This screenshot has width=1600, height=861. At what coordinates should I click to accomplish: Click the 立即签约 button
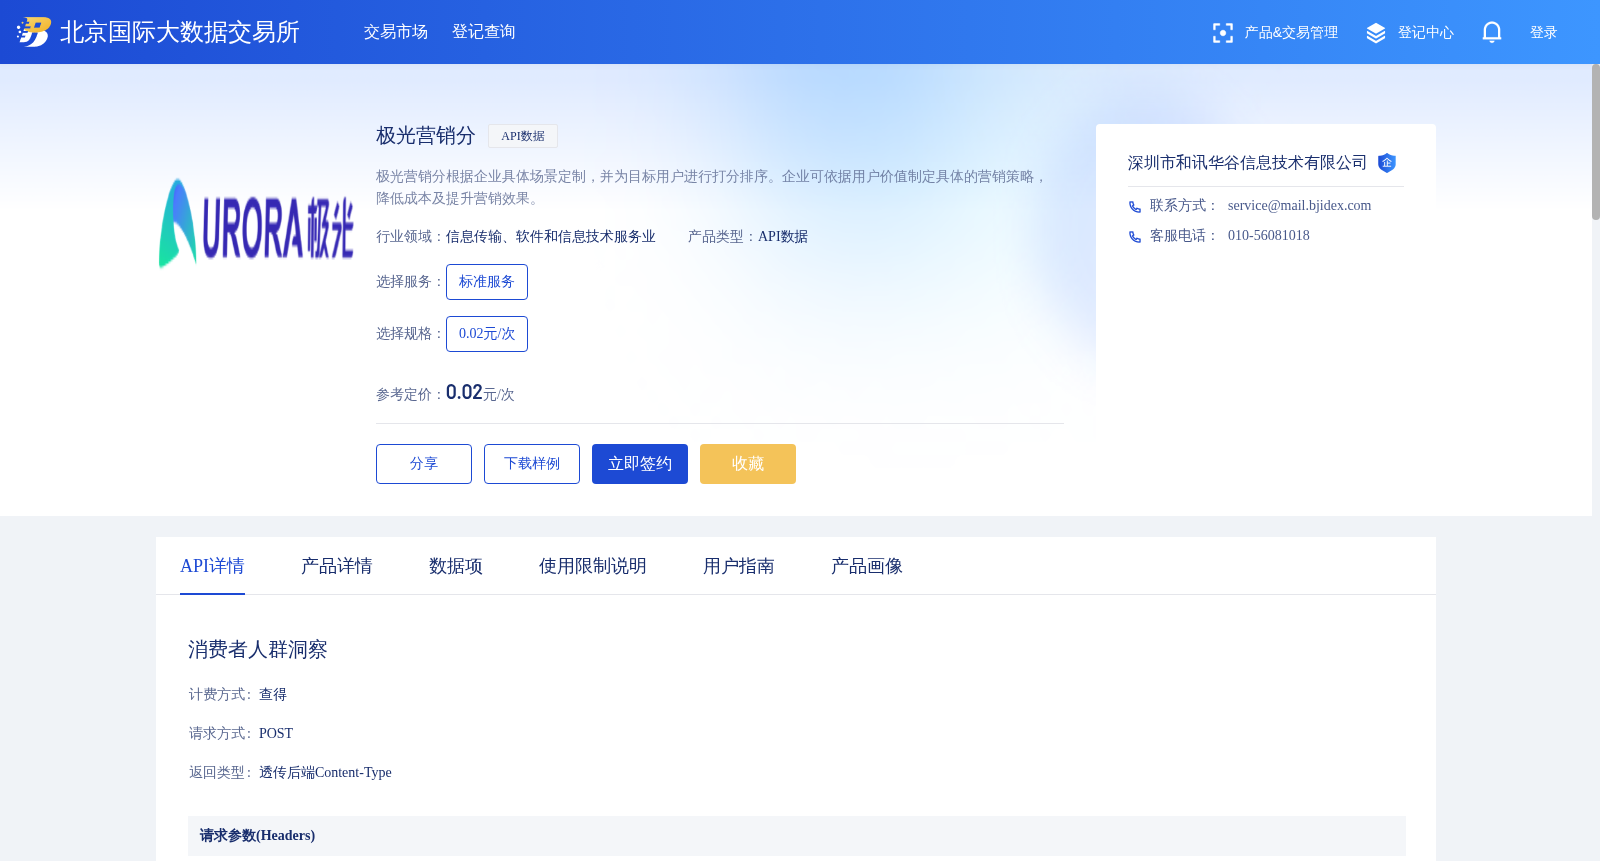640,464
